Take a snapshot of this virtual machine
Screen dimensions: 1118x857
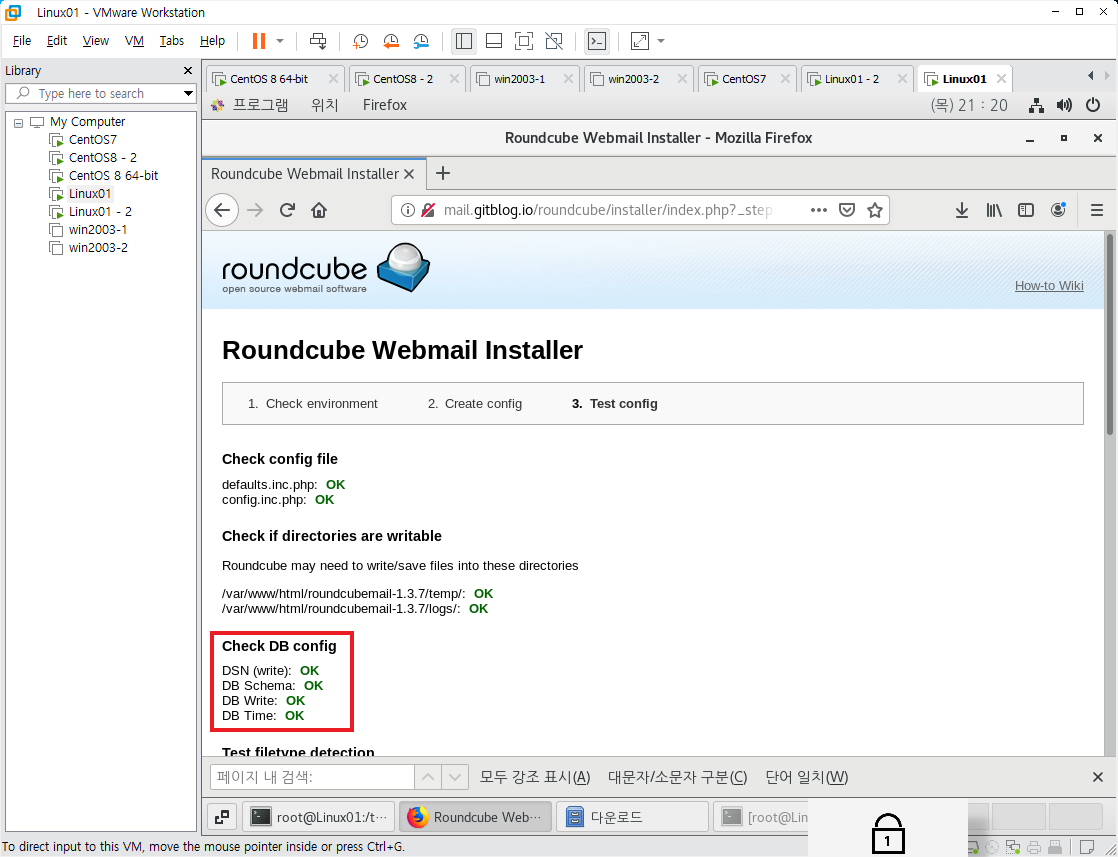[x=361, y=41]
